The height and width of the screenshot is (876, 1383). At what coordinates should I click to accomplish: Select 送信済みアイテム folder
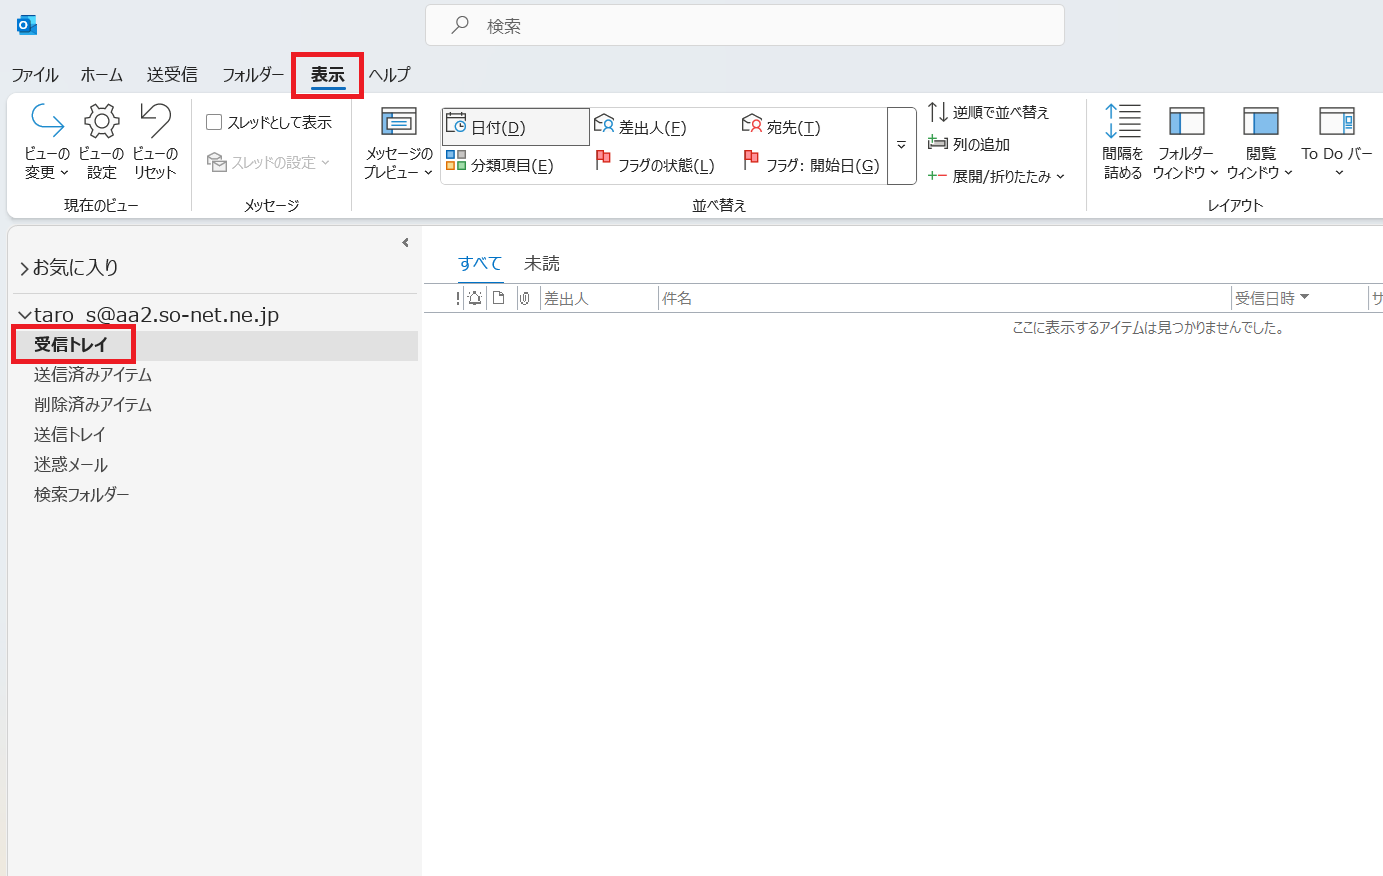(93, 375)
